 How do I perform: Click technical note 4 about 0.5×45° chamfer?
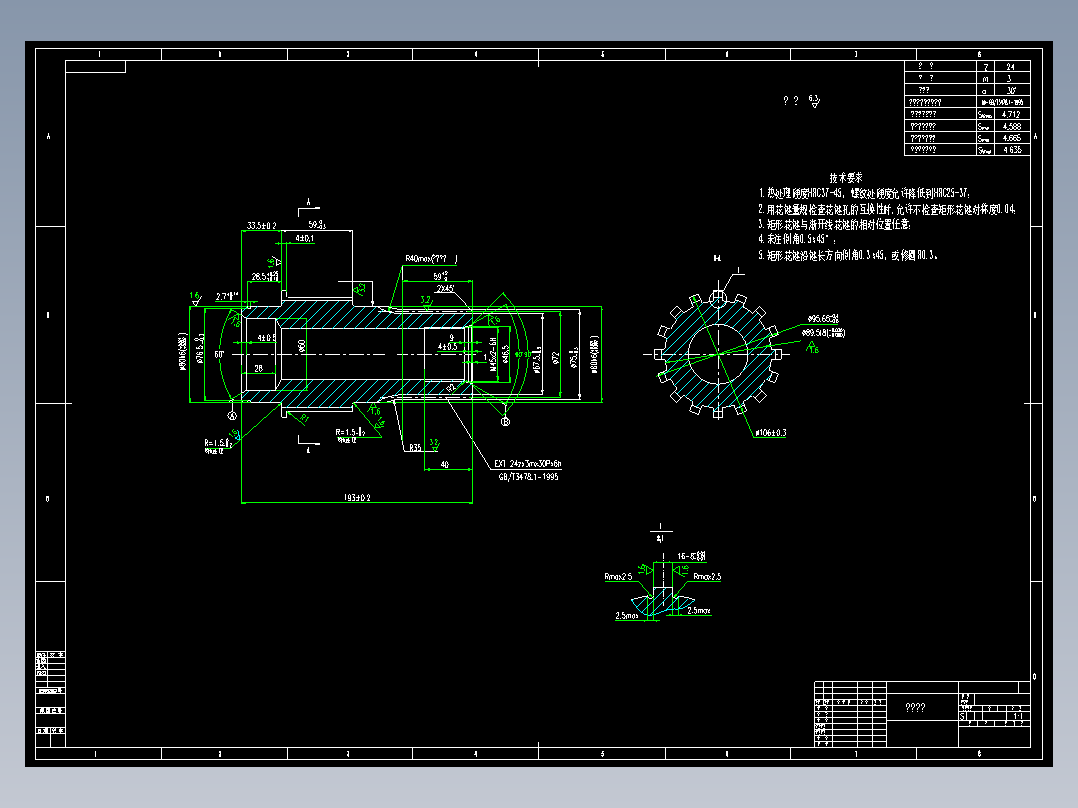798,239
